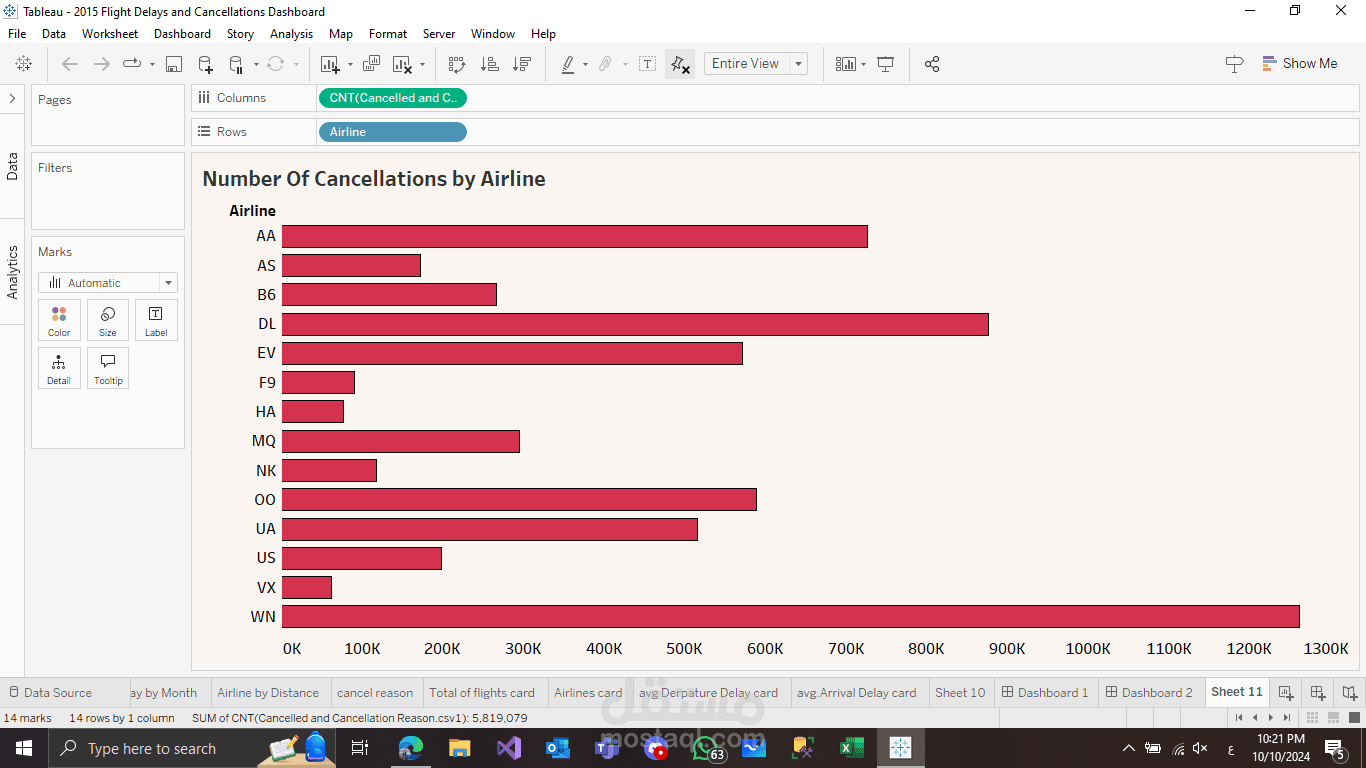Click the Data Source tab button
The image size is (1366, 768).
(50, 692)
